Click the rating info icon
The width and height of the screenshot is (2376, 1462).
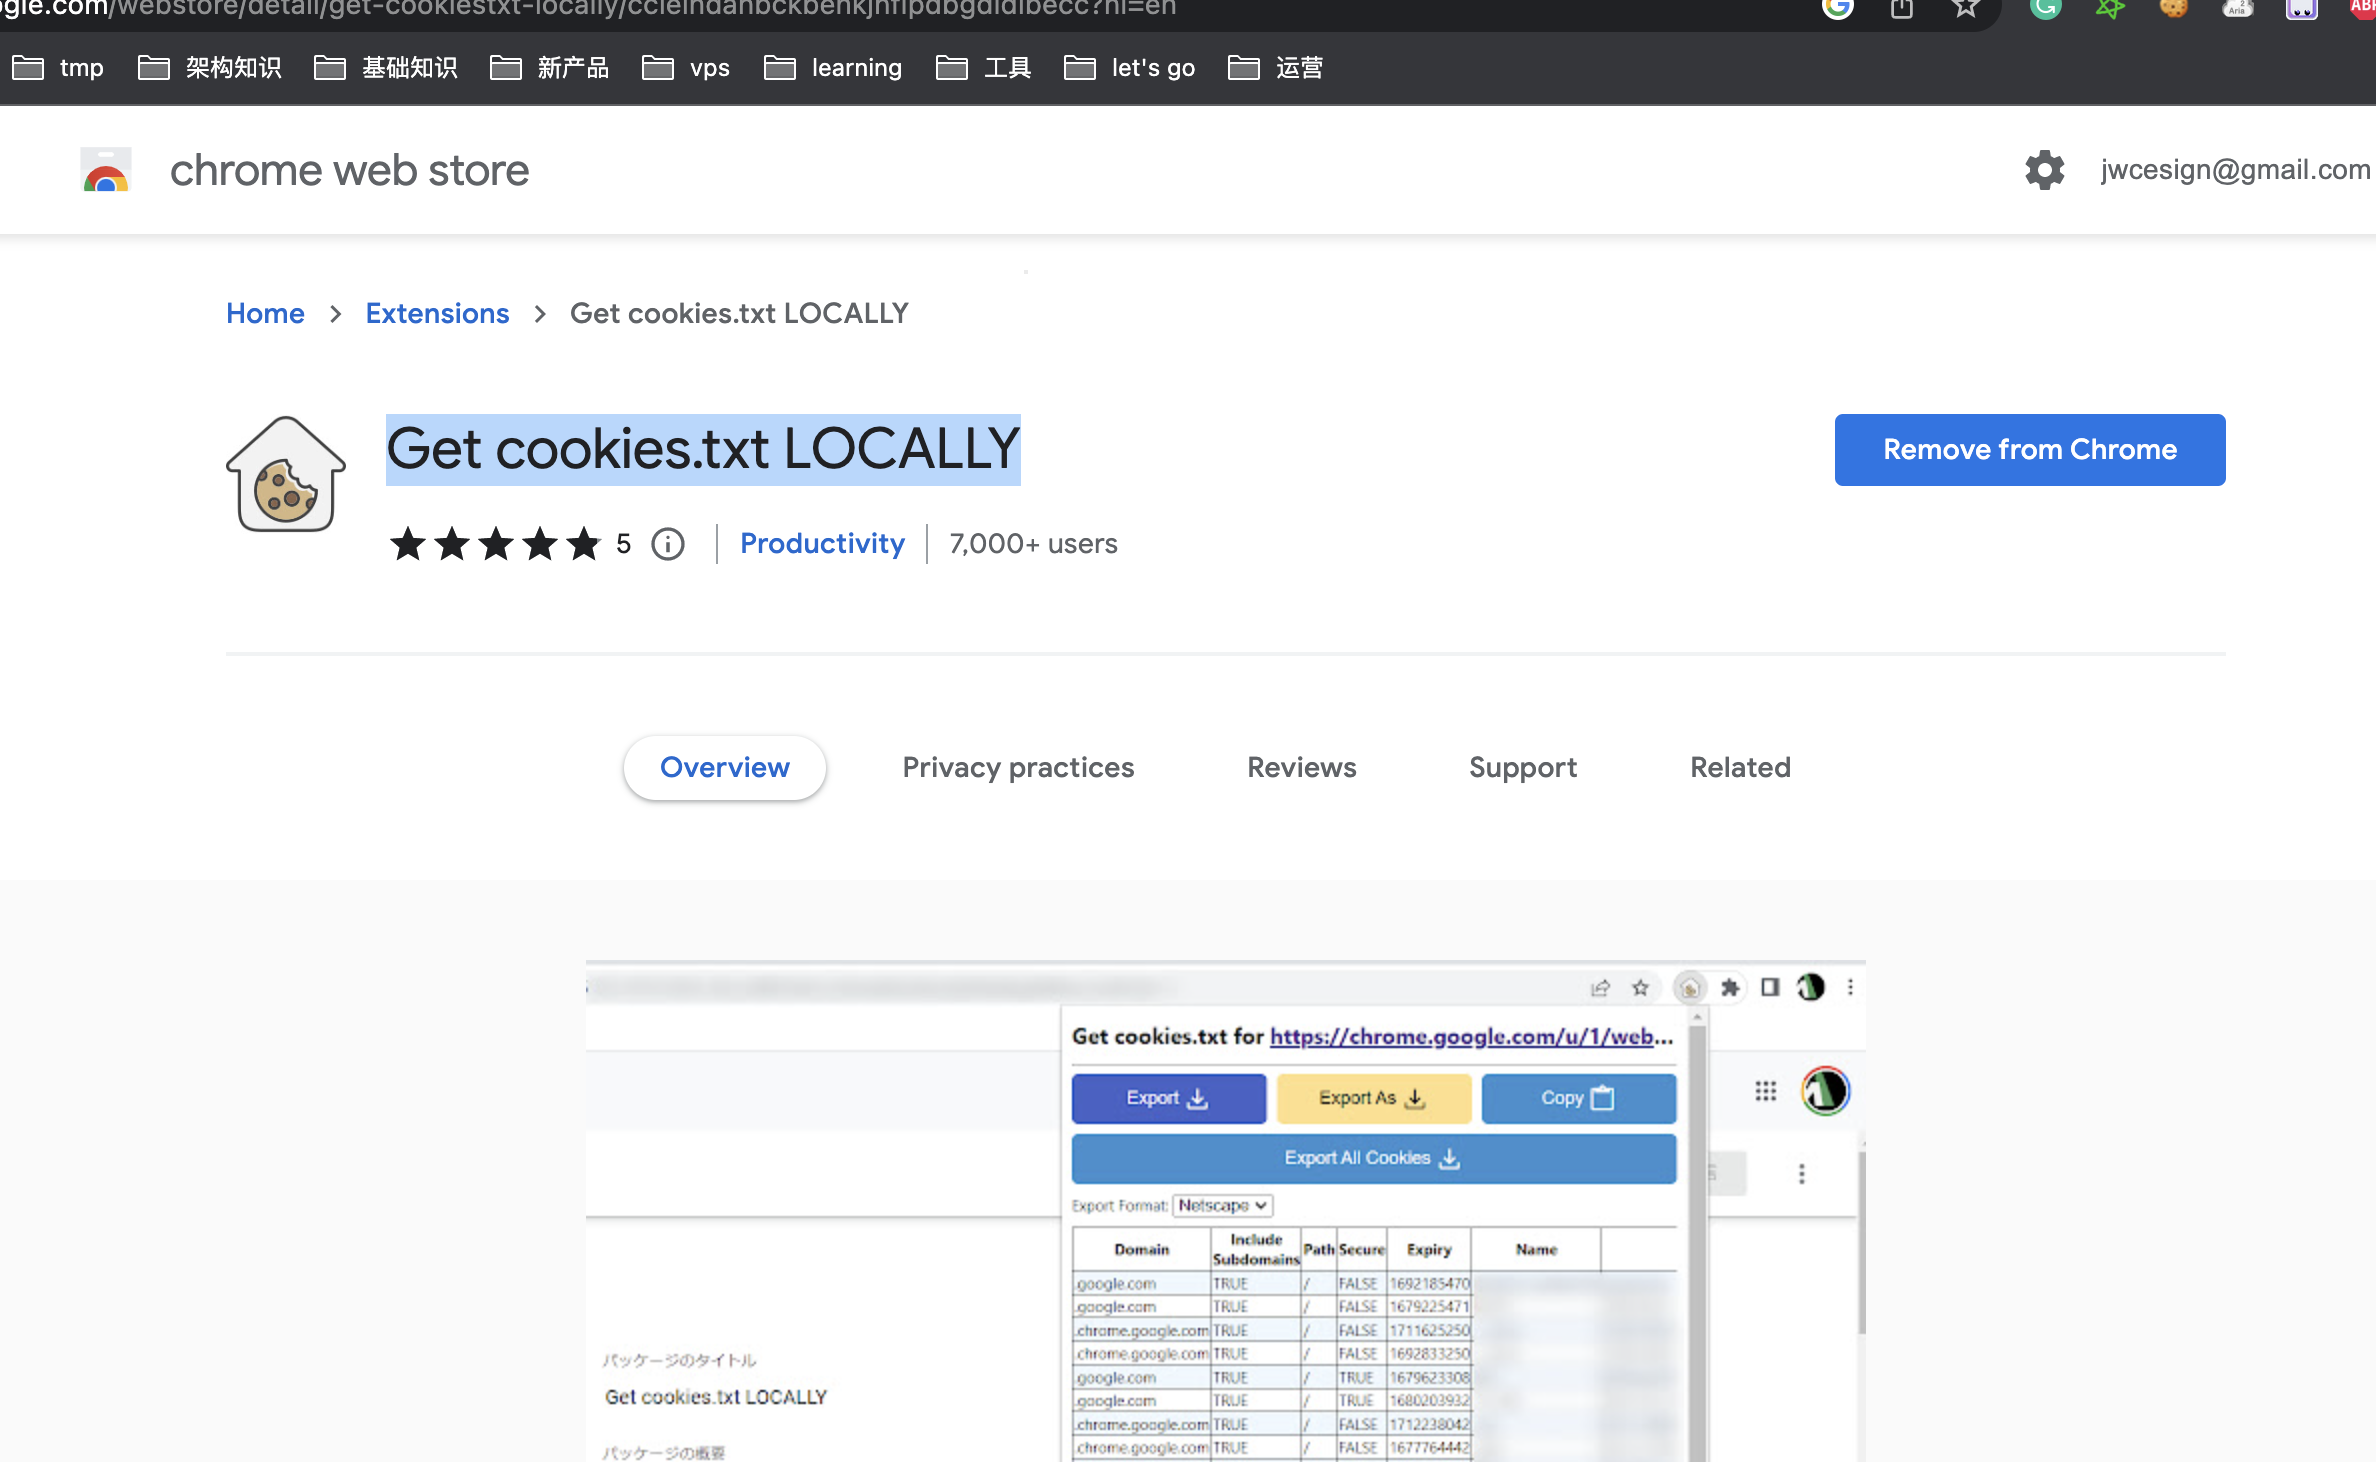(x=668, y=544)
